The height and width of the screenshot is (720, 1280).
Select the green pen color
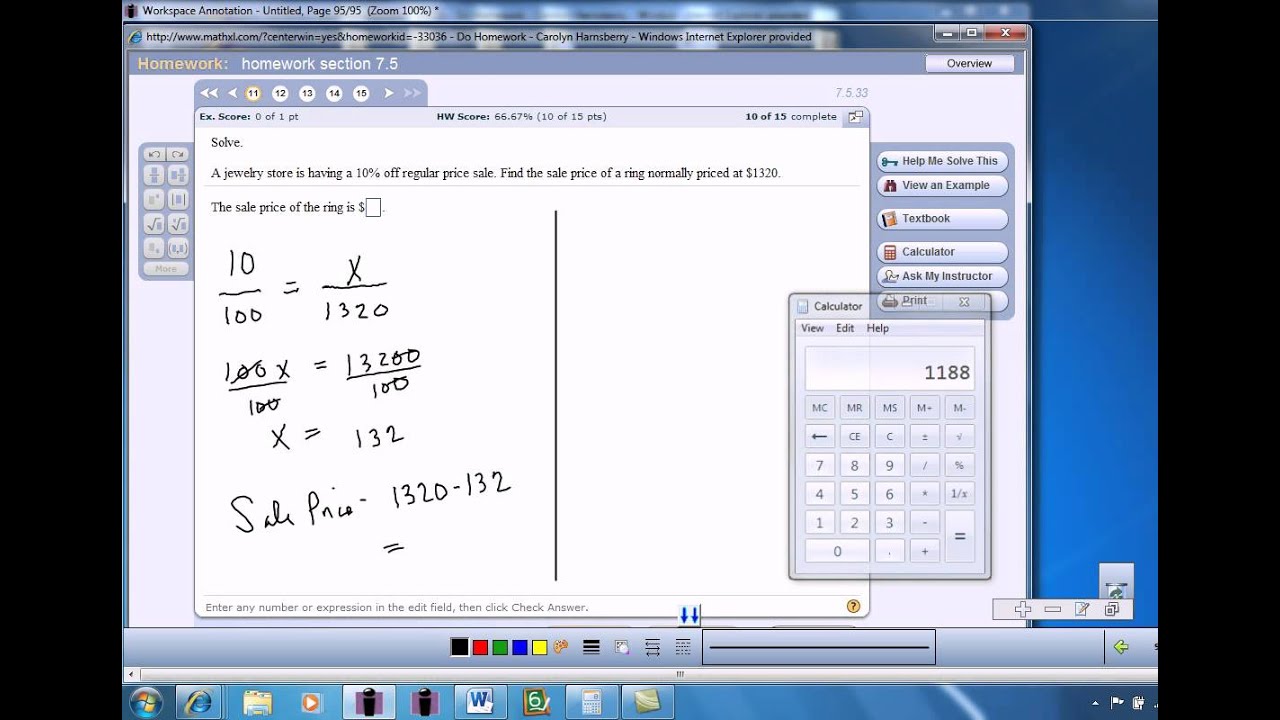point(500,647)
